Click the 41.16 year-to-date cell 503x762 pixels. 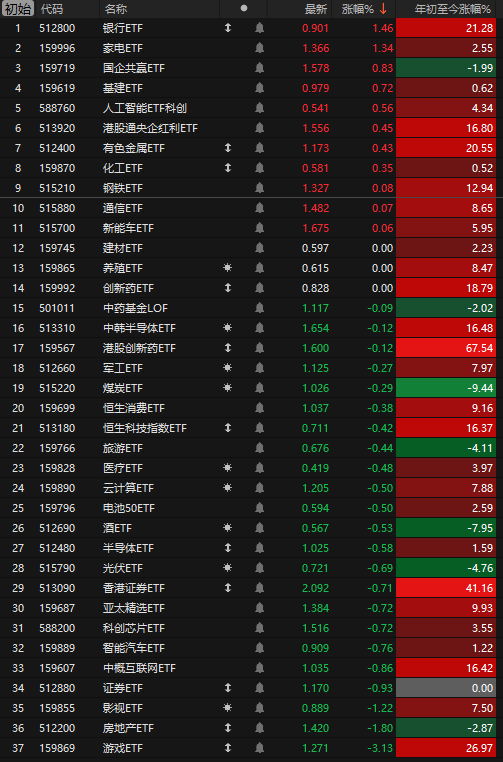click(x=446, y=588)
